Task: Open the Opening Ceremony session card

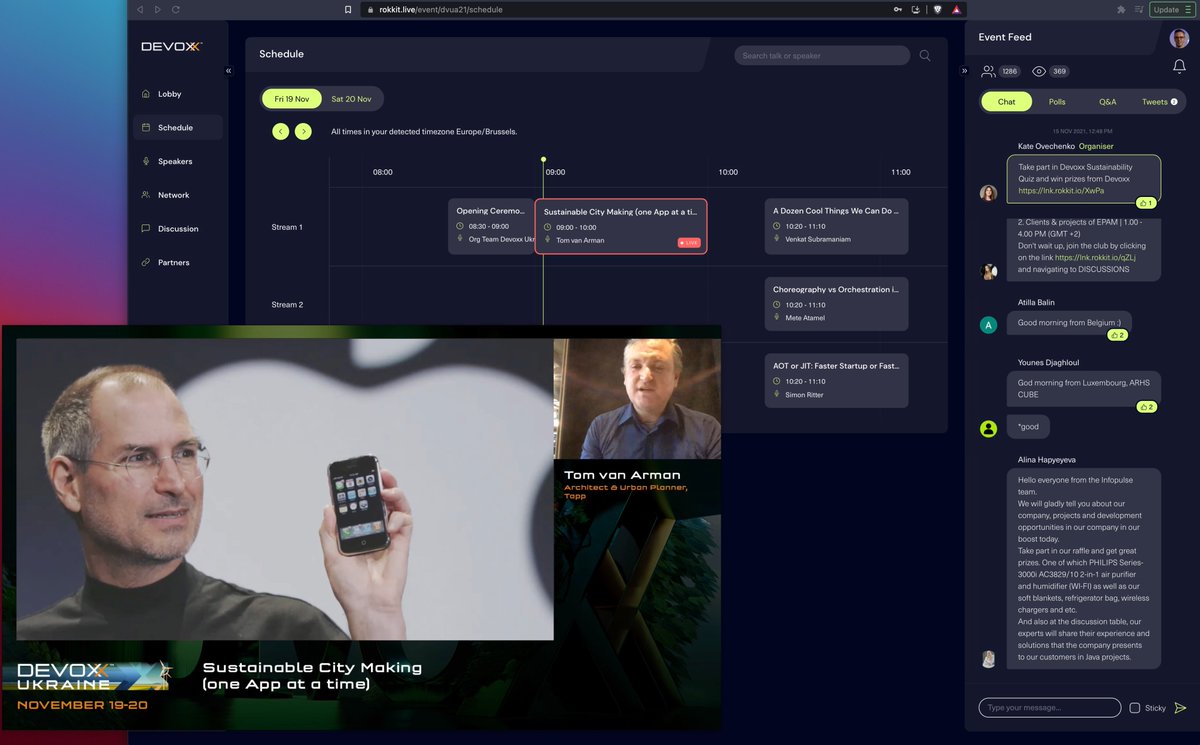Action: (491, 226)
